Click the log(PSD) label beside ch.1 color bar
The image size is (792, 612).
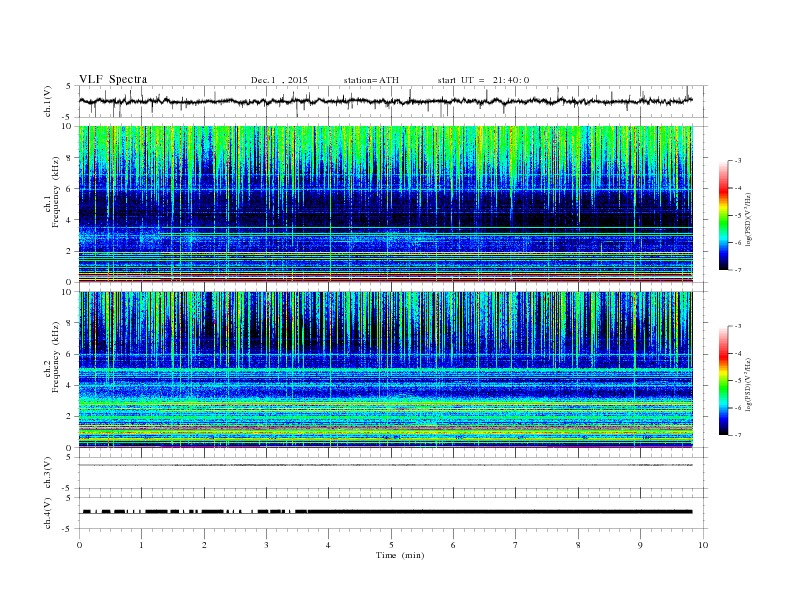(x=749, y=218)
